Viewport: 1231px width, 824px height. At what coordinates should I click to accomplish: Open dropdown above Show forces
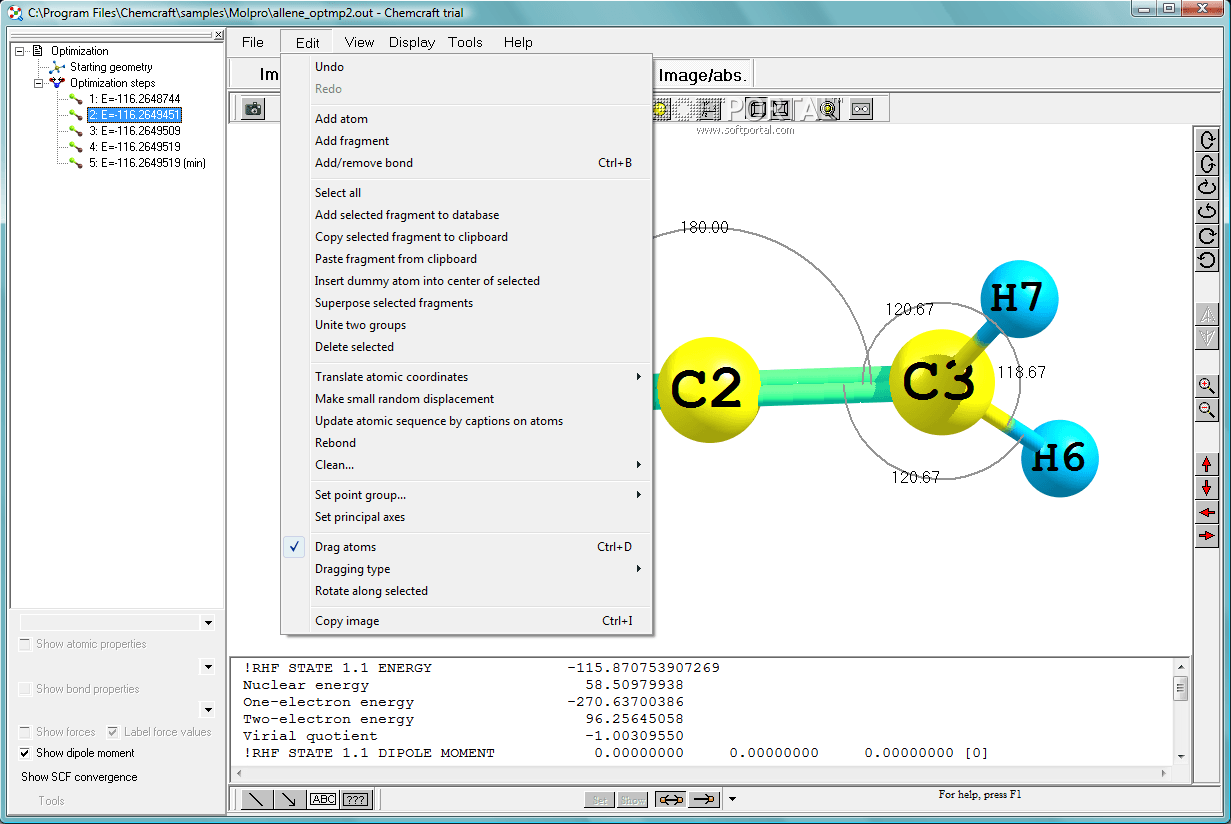click(x=208, y=710)
